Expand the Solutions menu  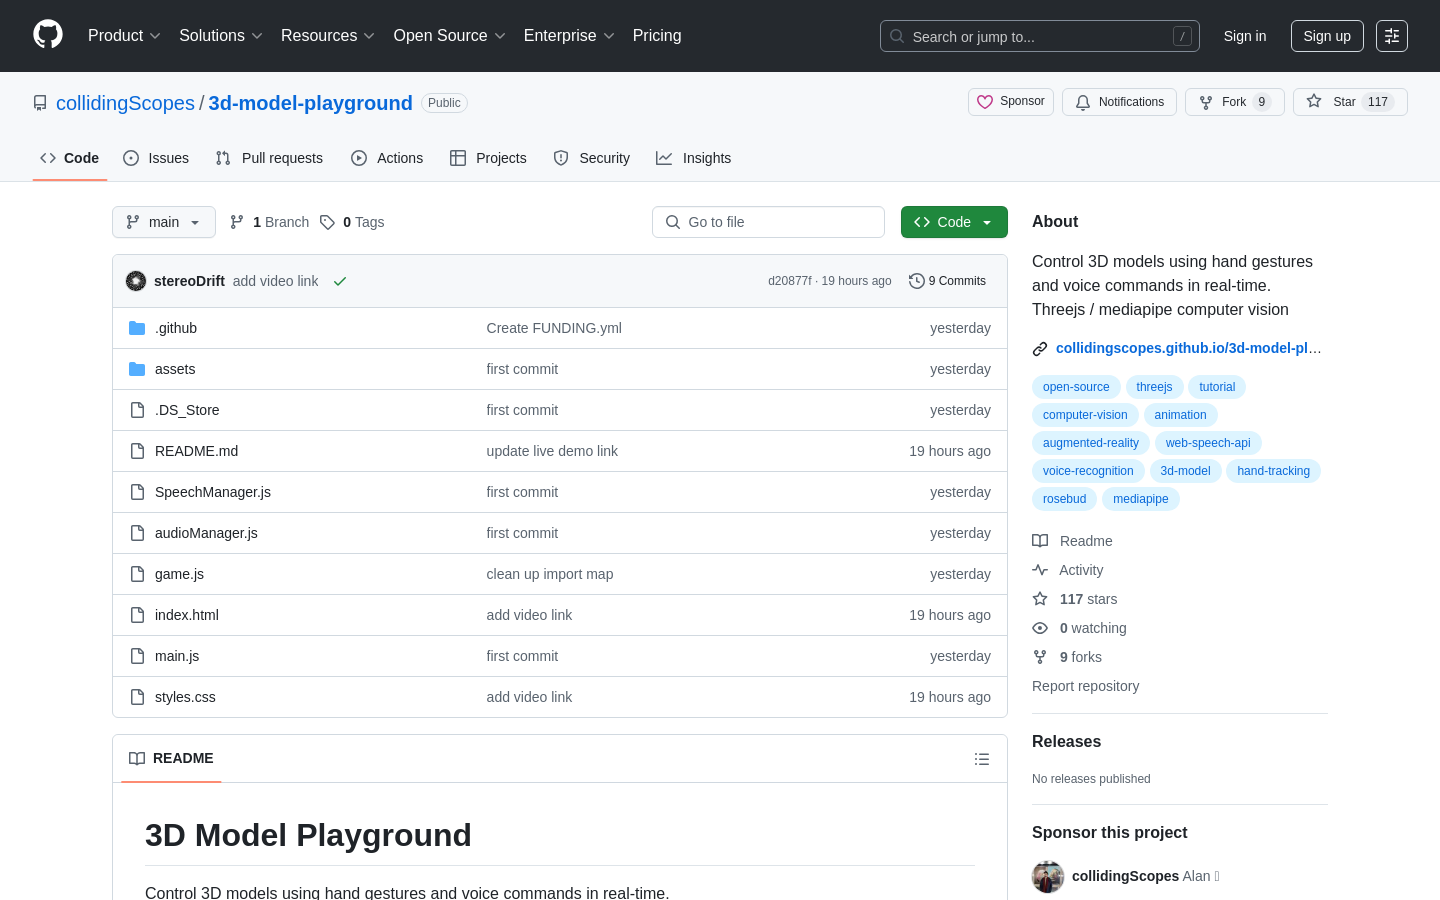[221, 36]
